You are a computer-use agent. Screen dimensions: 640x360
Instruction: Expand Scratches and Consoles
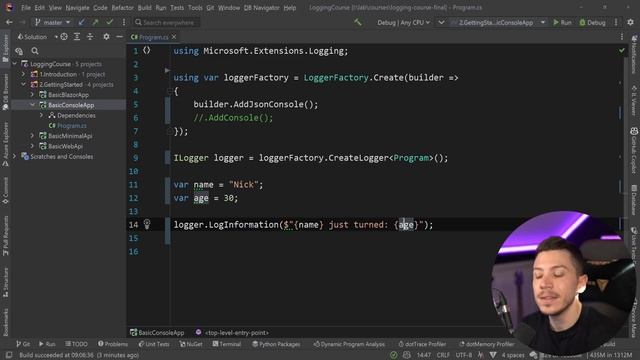15,156
